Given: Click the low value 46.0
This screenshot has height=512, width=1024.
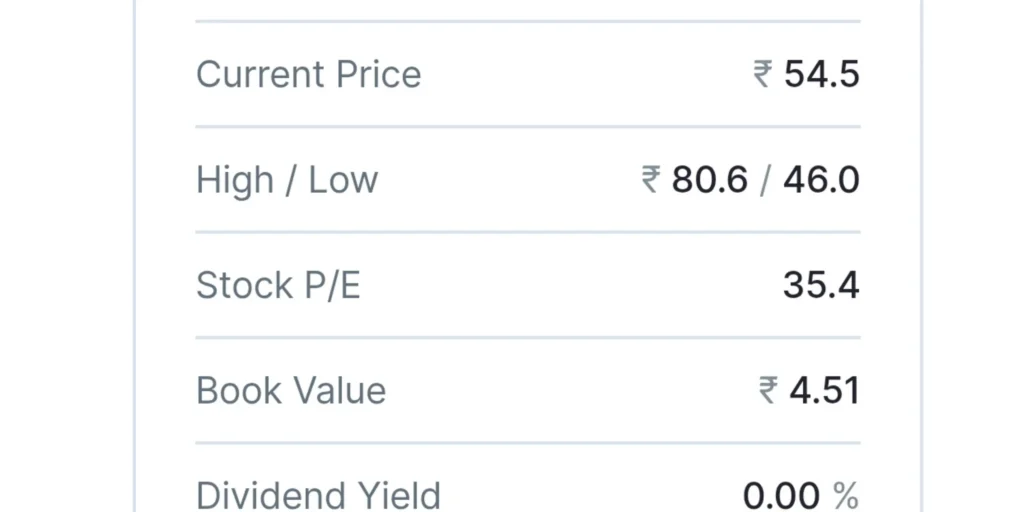Looking at the screenshot, I should (821, 180).
